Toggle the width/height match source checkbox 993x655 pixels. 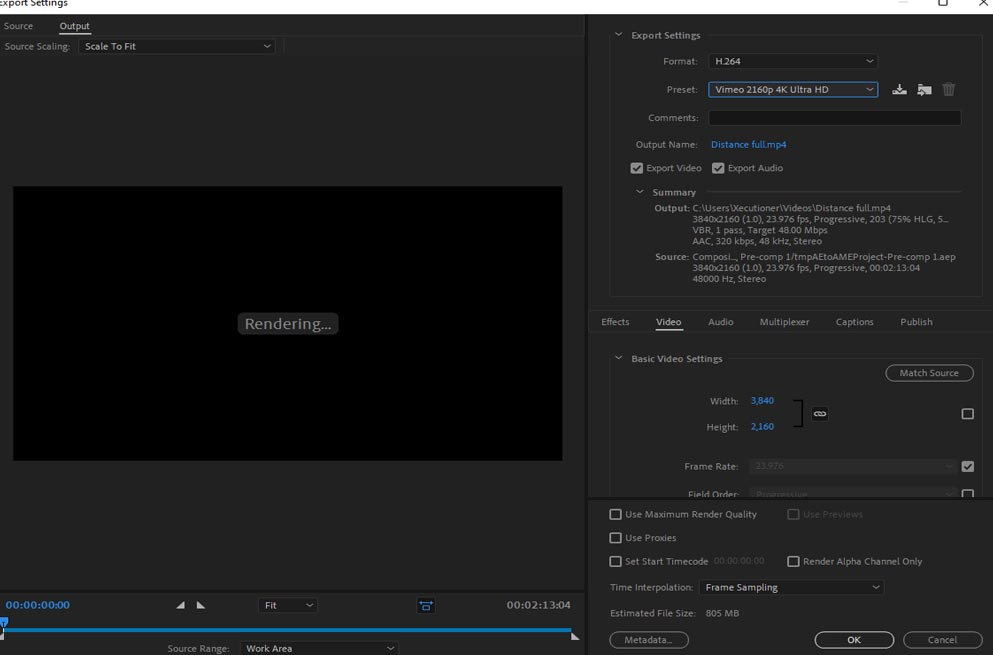point(967,414)
